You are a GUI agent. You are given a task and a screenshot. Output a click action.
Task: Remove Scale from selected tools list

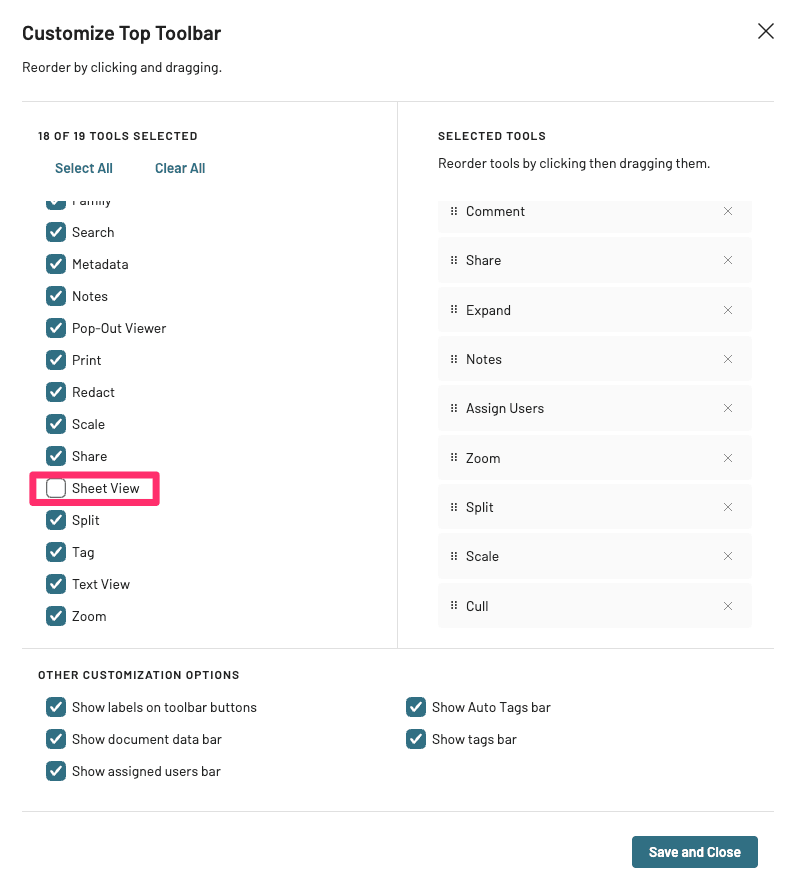(728, 556)
